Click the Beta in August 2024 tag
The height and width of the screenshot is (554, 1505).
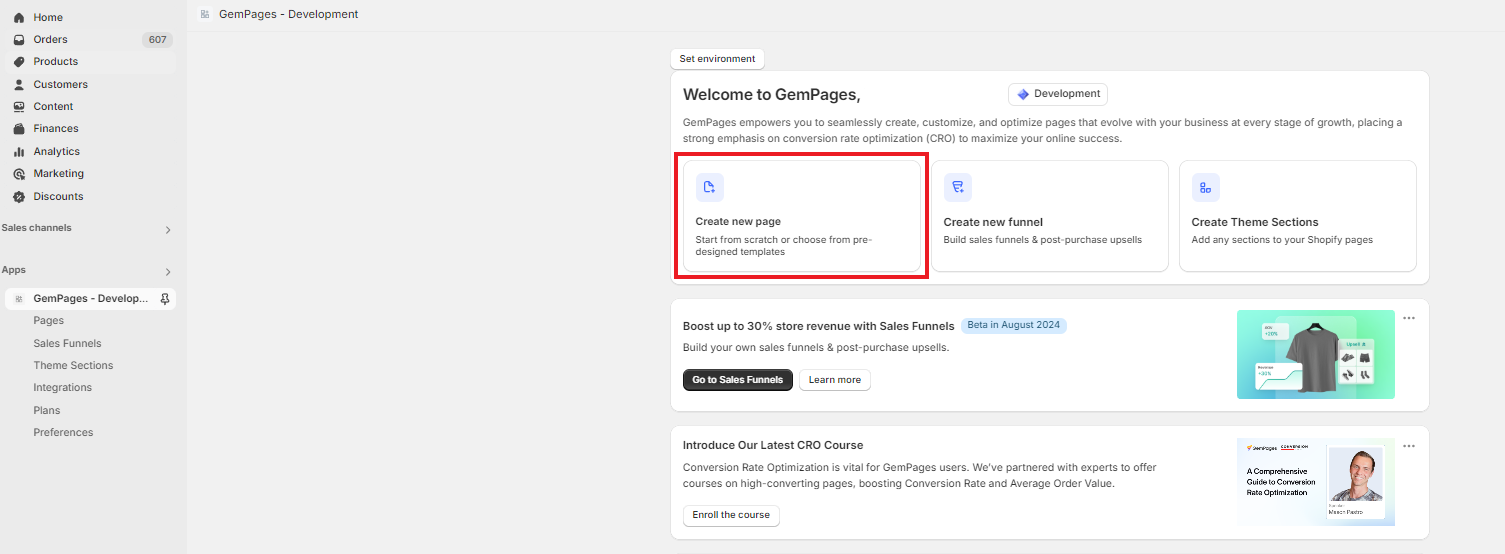click(x=1014, y=326)
